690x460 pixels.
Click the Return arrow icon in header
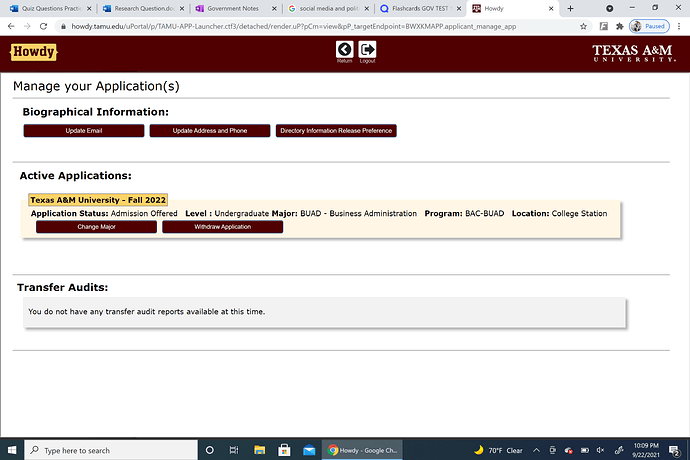(x=345, y=49)
